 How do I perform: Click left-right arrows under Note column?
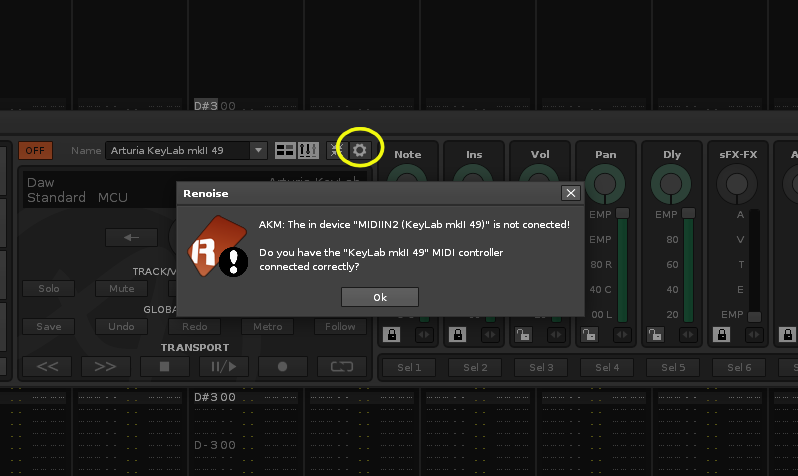(x=424, y=334)
